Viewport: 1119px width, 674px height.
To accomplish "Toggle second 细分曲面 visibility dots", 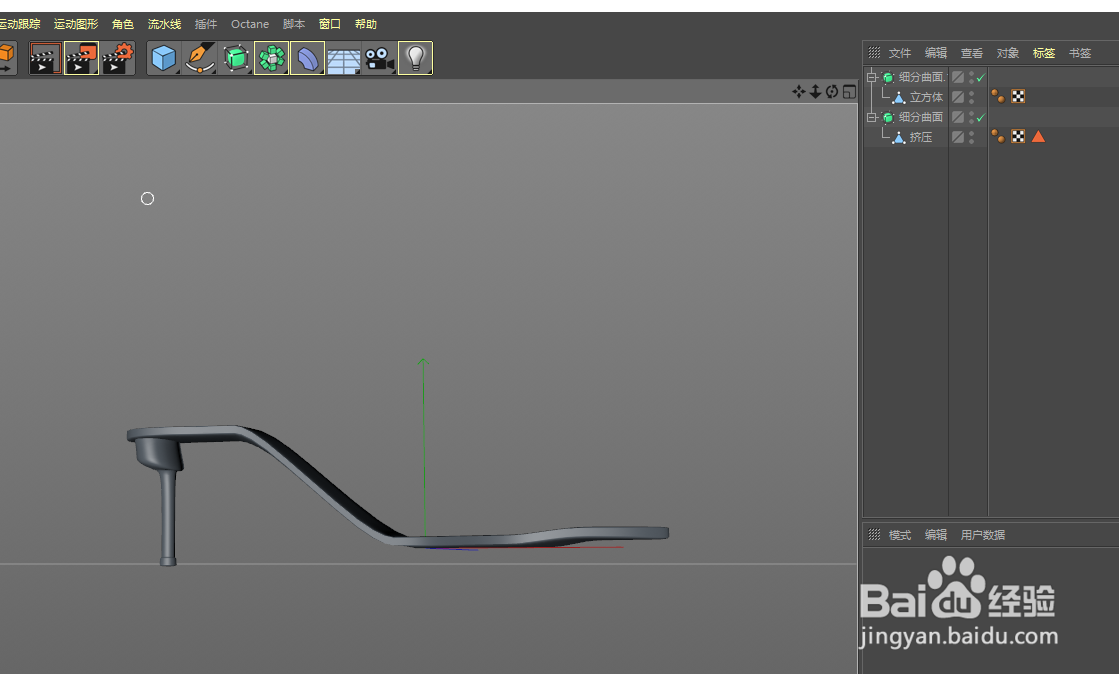I will point(971,117).
